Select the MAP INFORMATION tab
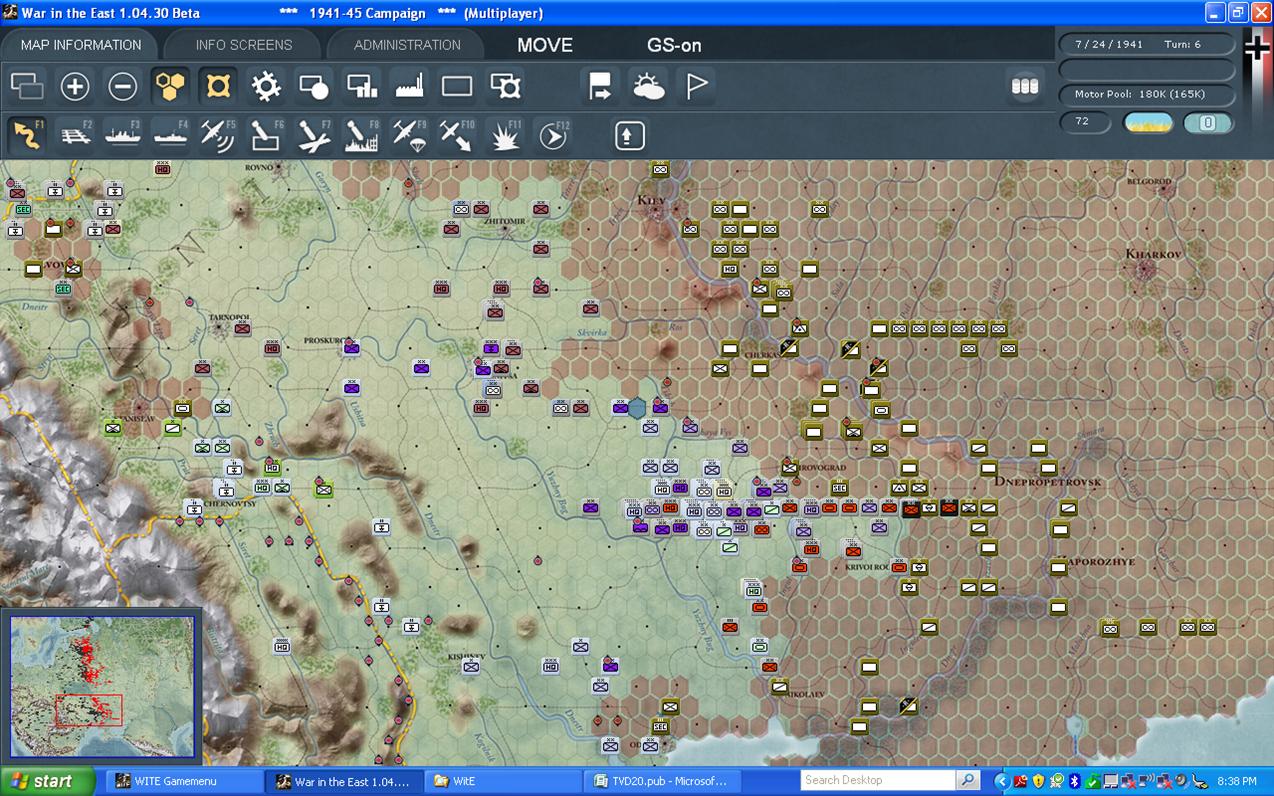1274x796 pixels. tap(81, 45)
